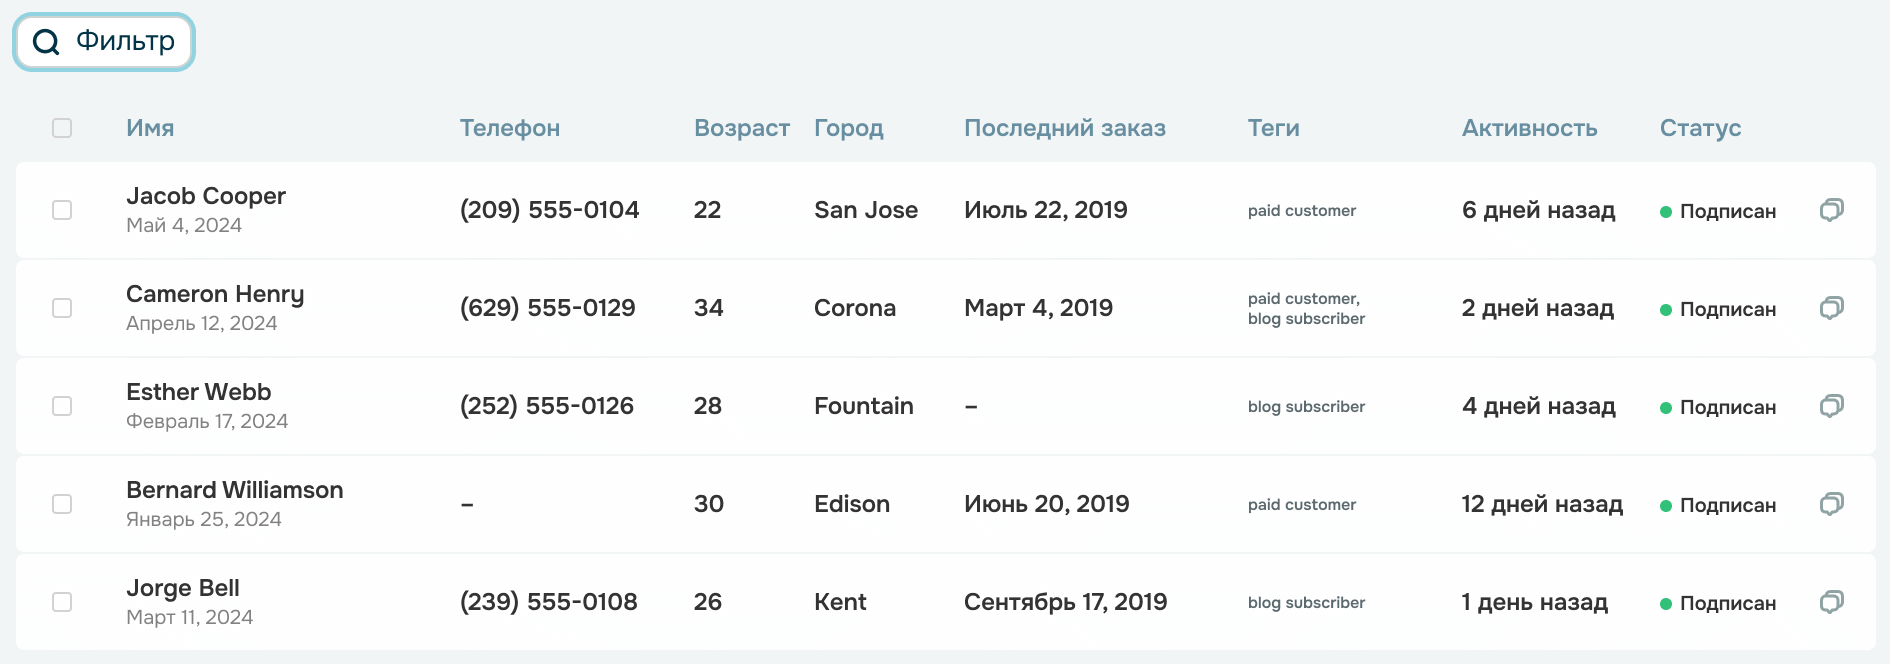Click the signup date Январь 25, 2024
This screenshot has width=1890, height=664.
coord(204,519)
